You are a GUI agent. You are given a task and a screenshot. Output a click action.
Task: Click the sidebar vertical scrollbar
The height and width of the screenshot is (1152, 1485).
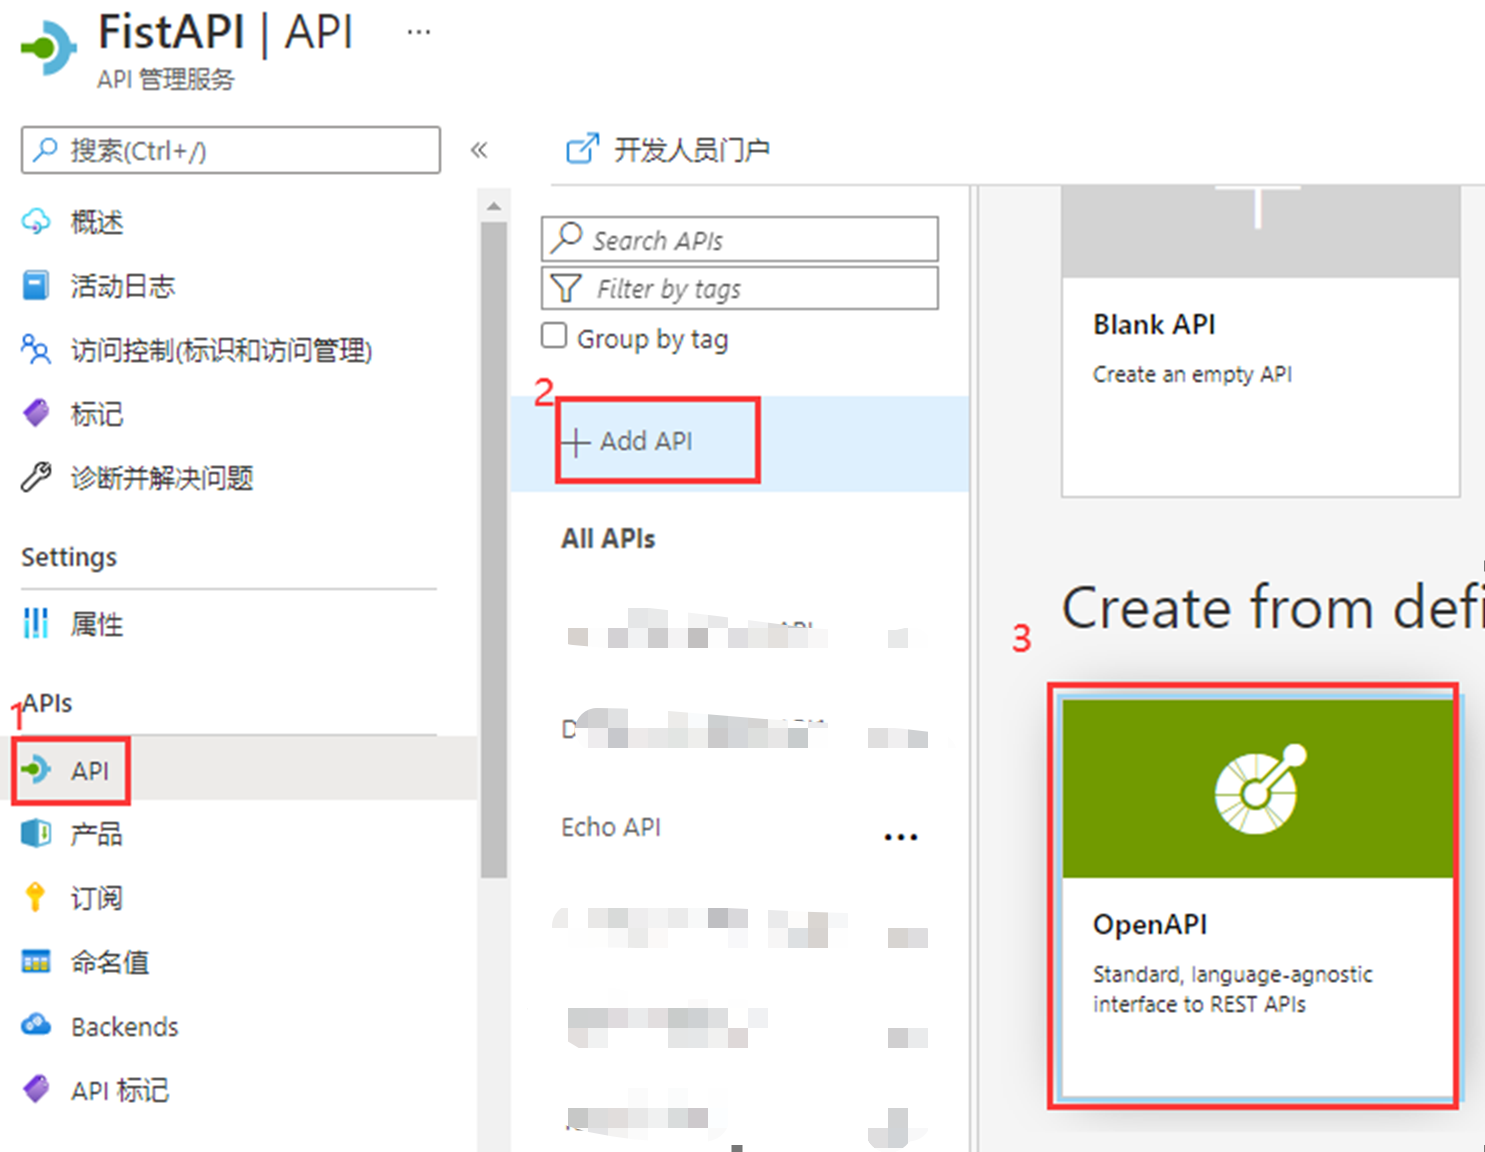pyautogui.click(x=493, y=550)
